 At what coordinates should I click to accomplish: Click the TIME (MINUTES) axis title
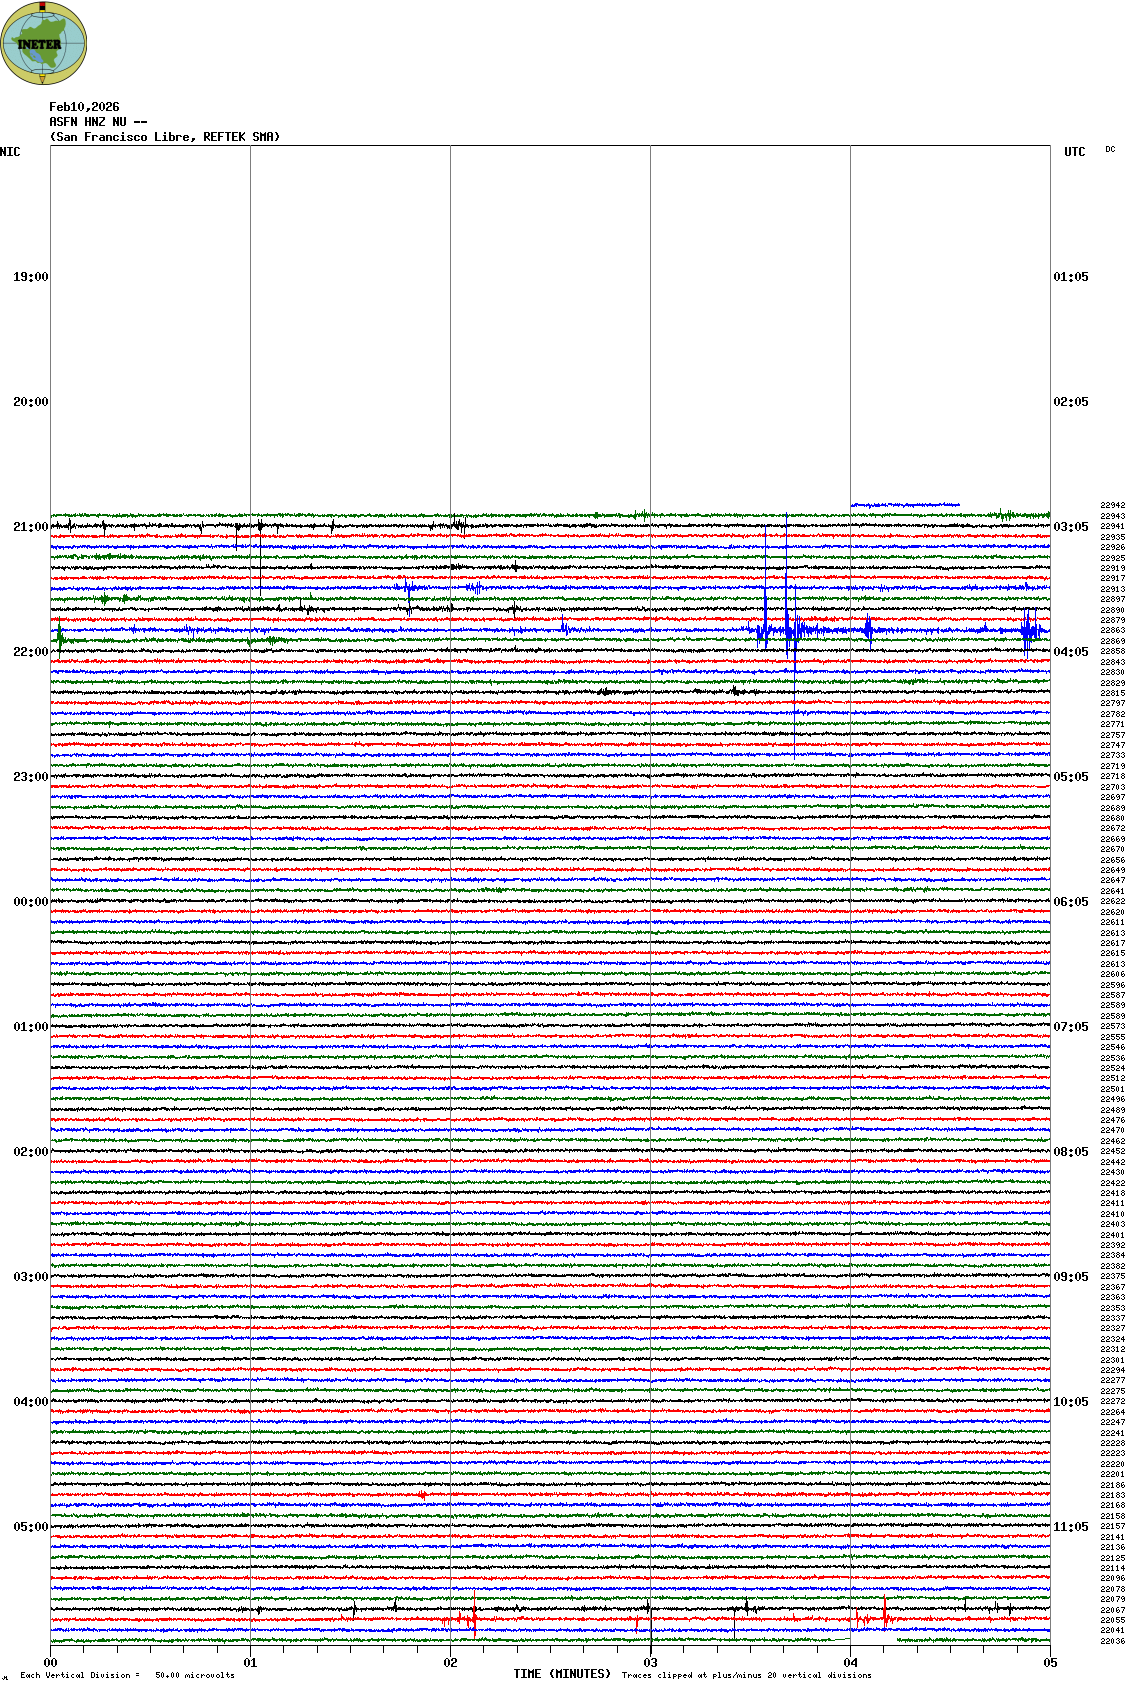pyautogui.click(x=562, y=1674)
